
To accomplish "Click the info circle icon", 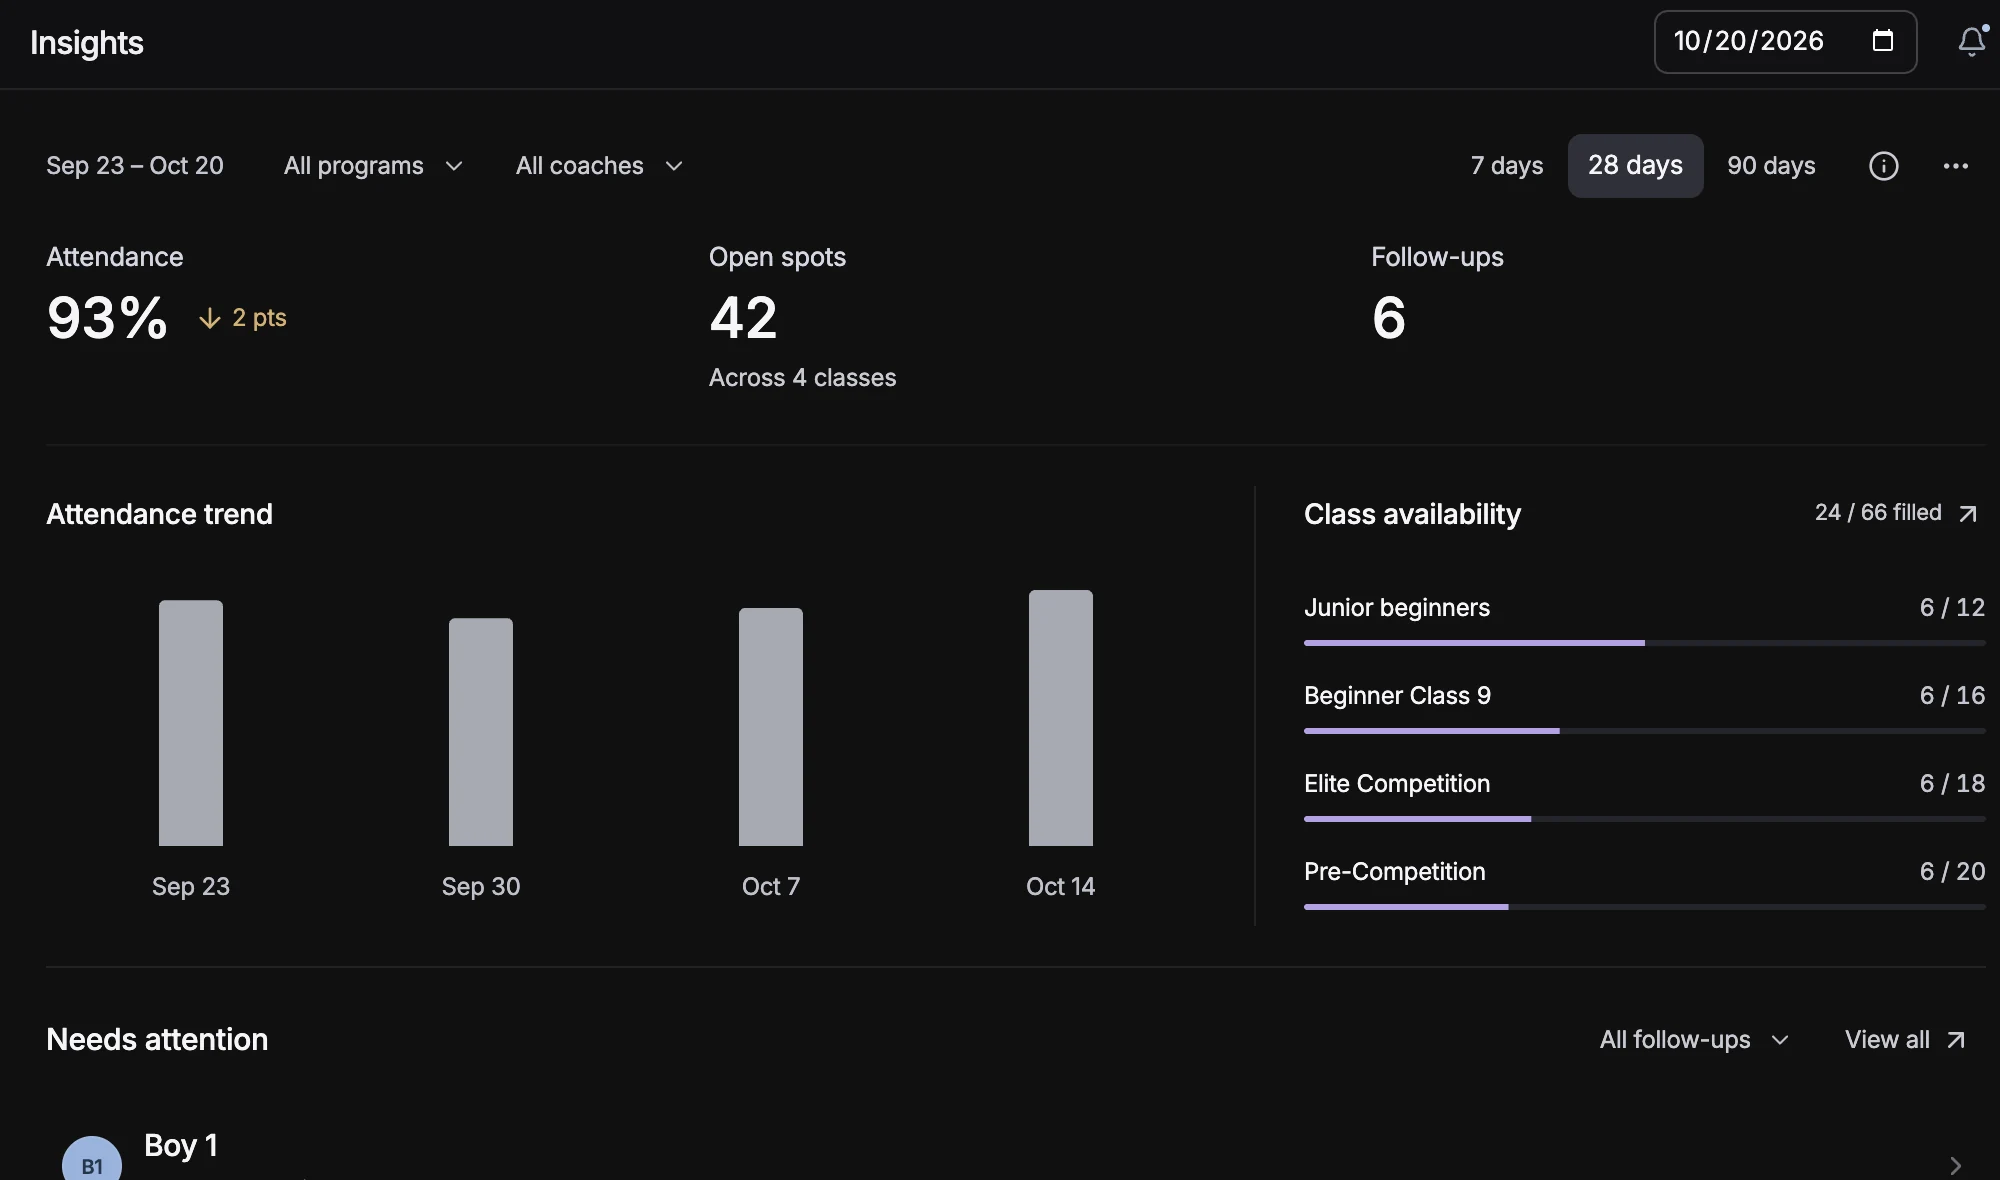I will 1884,166.
